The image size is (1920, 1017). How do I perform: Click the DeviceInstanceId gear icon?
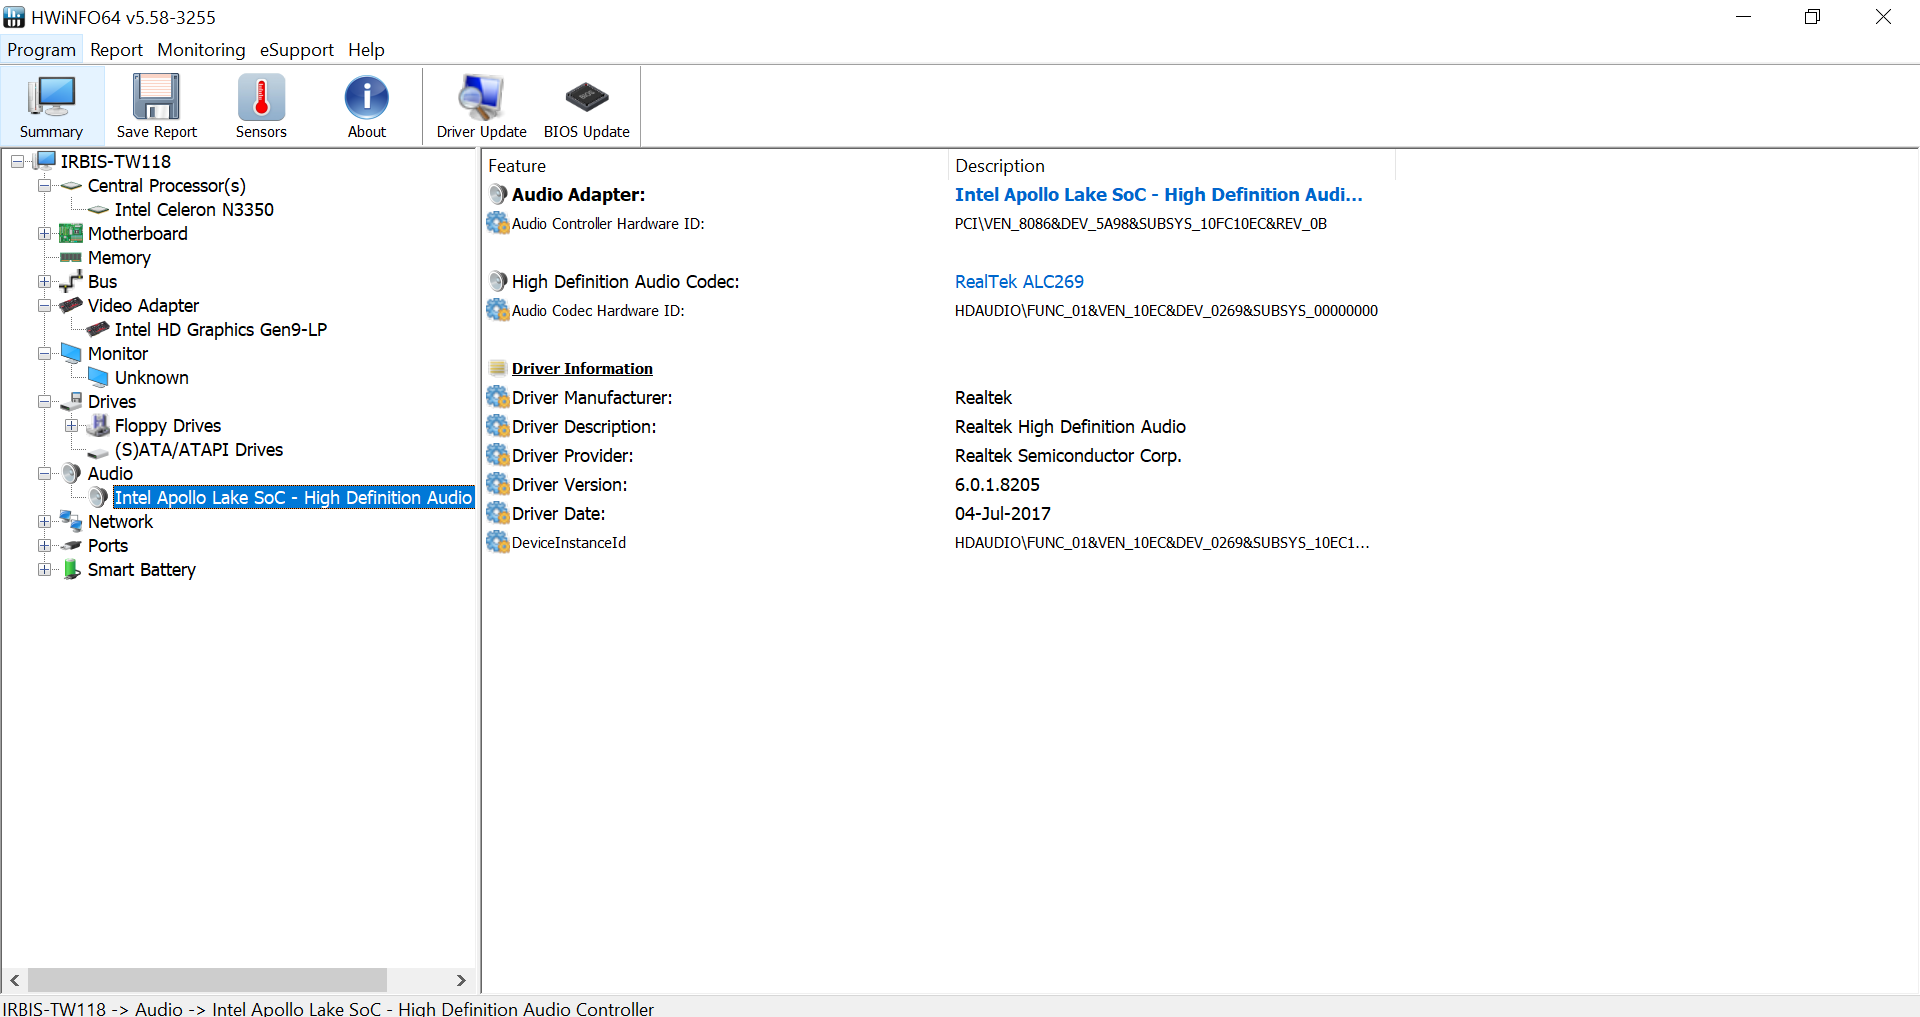pyautogui.click(x=498, y=542)
